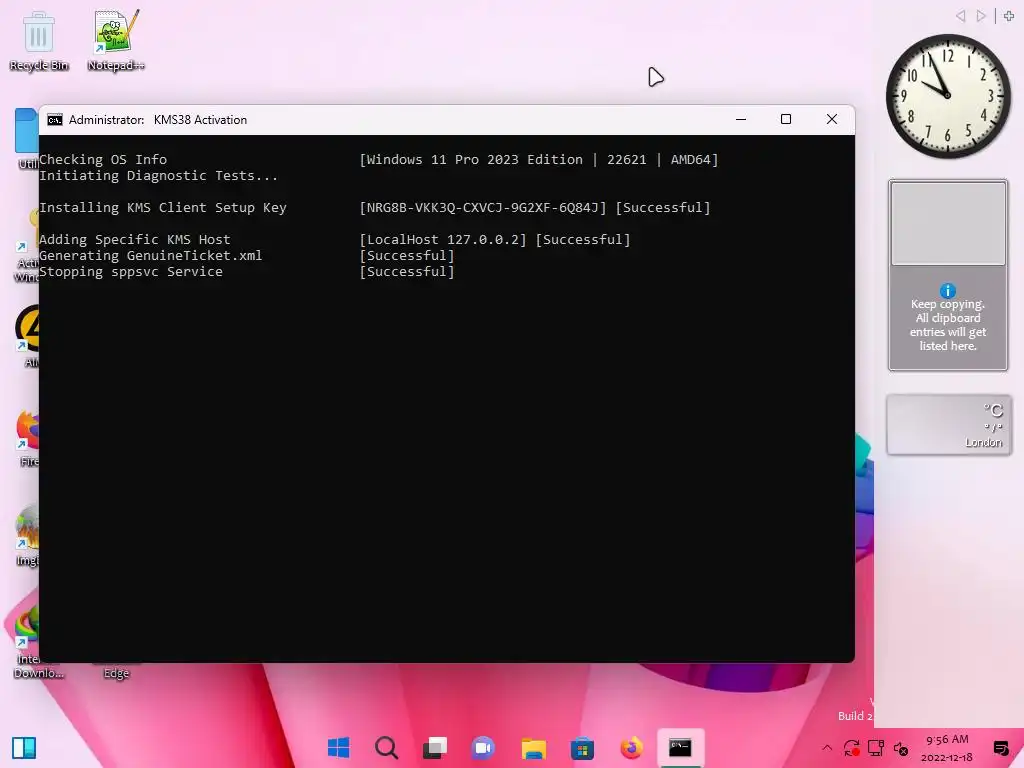This screenshot has width=1024, height=768.
Task: Launch Firefox from the taskbar
Action: (631, 748)
